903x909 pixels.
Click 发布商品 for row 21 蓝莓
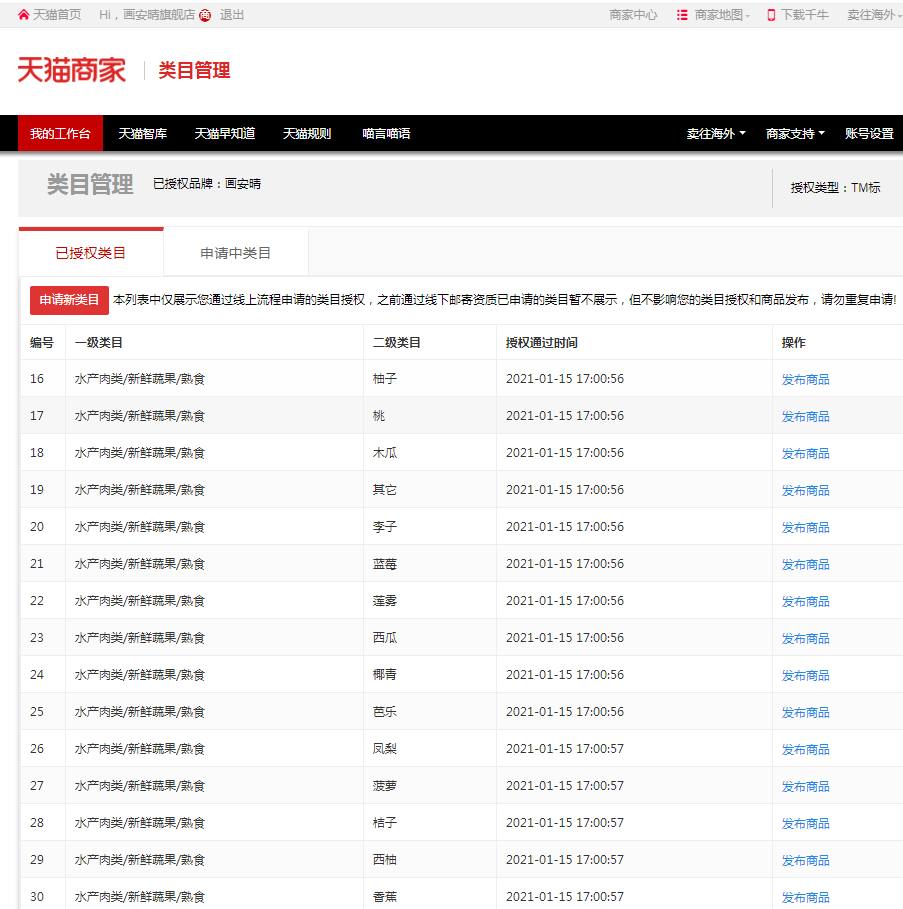click(806, 565)
